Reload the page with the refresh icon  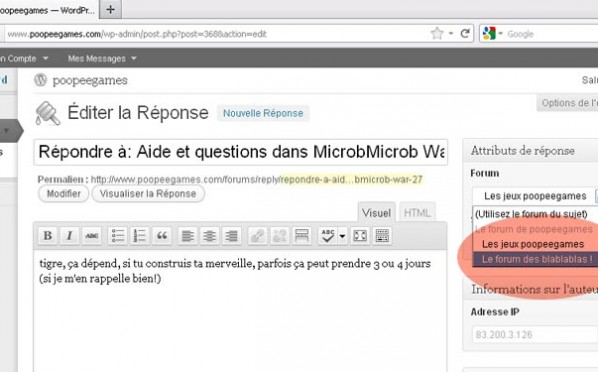[x=465, y=34]
